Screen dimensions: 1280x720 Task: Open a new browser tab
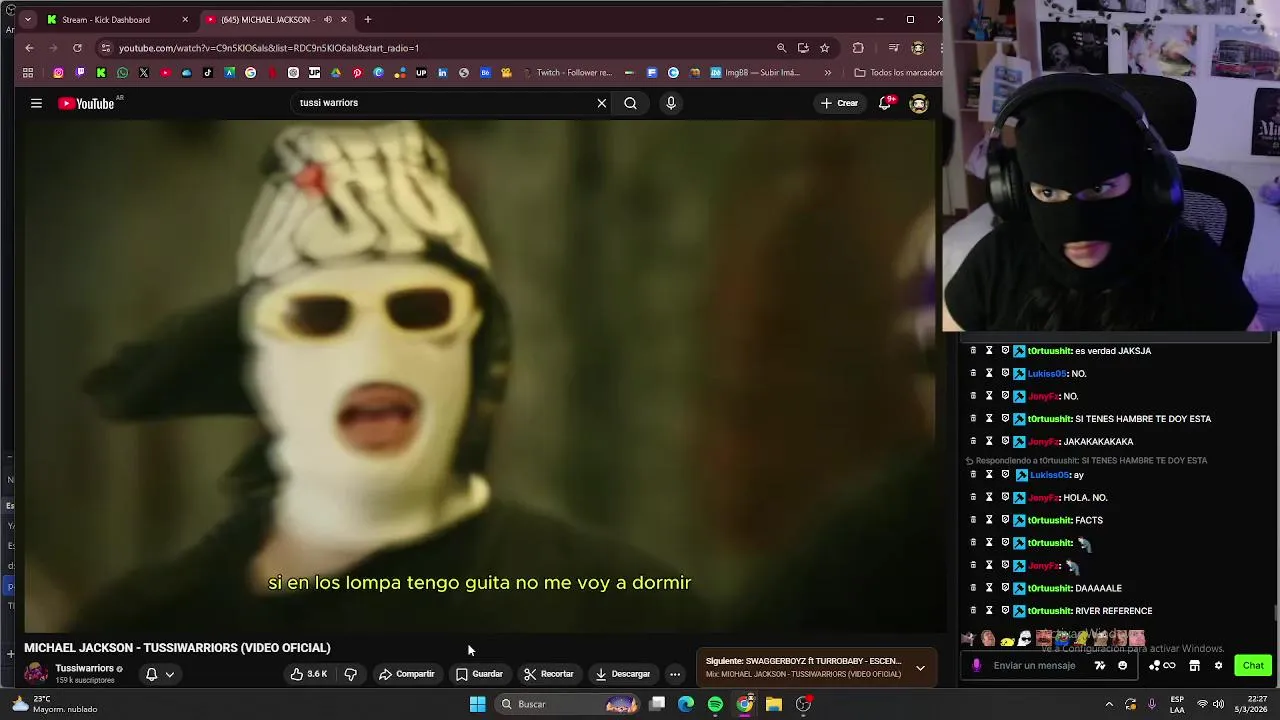(368, 19)
